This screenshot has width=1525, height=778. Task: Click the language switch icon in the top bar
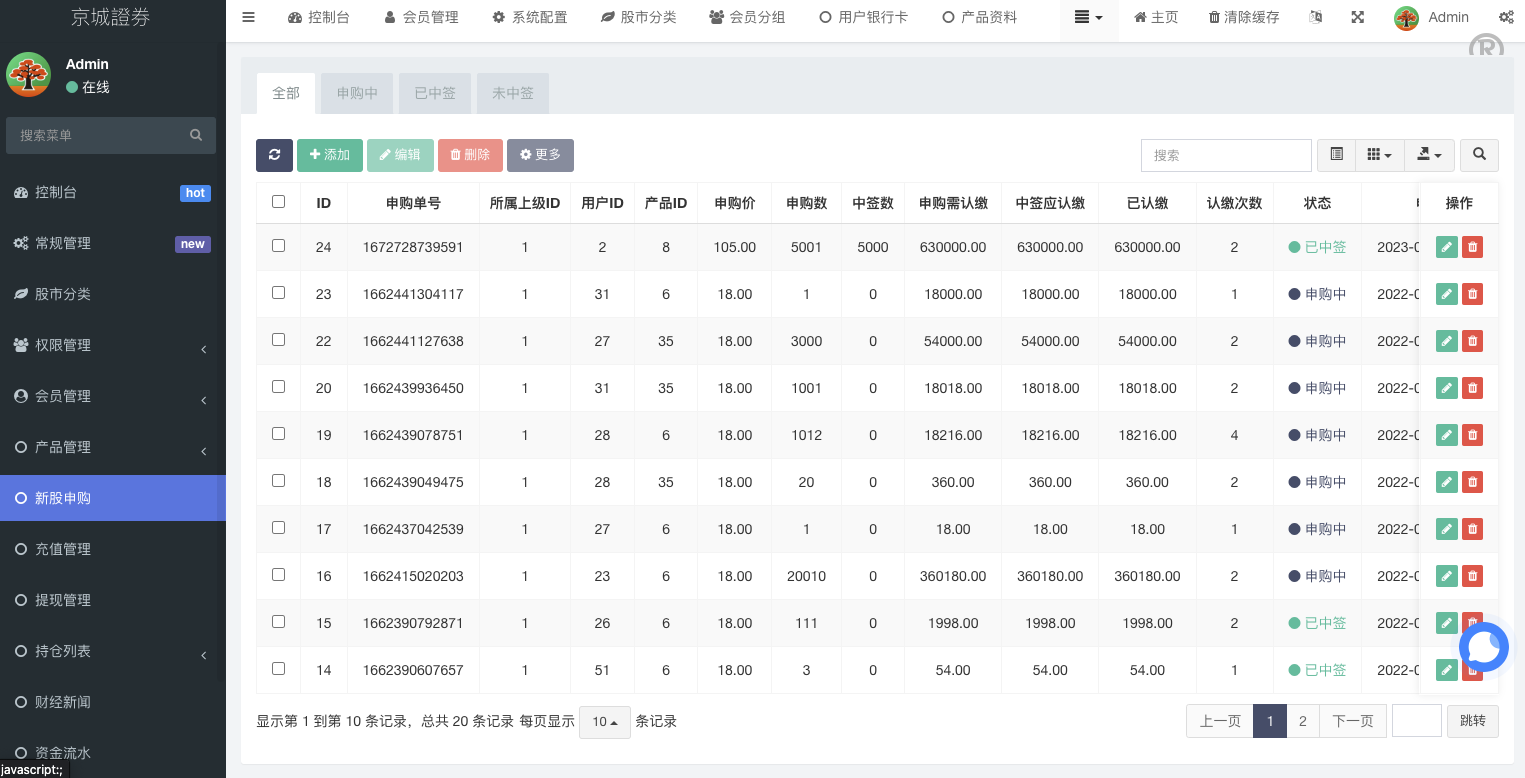point(1315,17)
